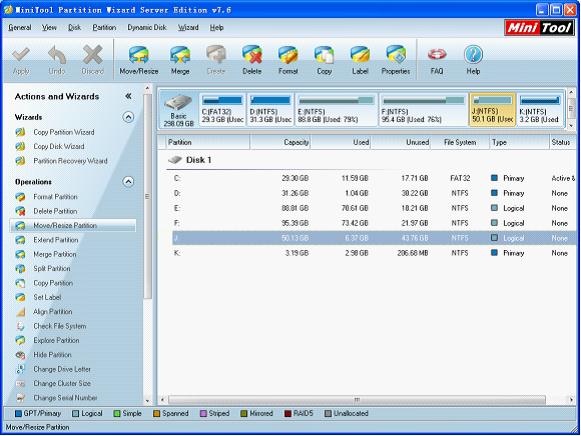Select the C:(FAT32) partition block in disk map
The width and height of the screenshot is (581, 436).
(x=222, y=110)
